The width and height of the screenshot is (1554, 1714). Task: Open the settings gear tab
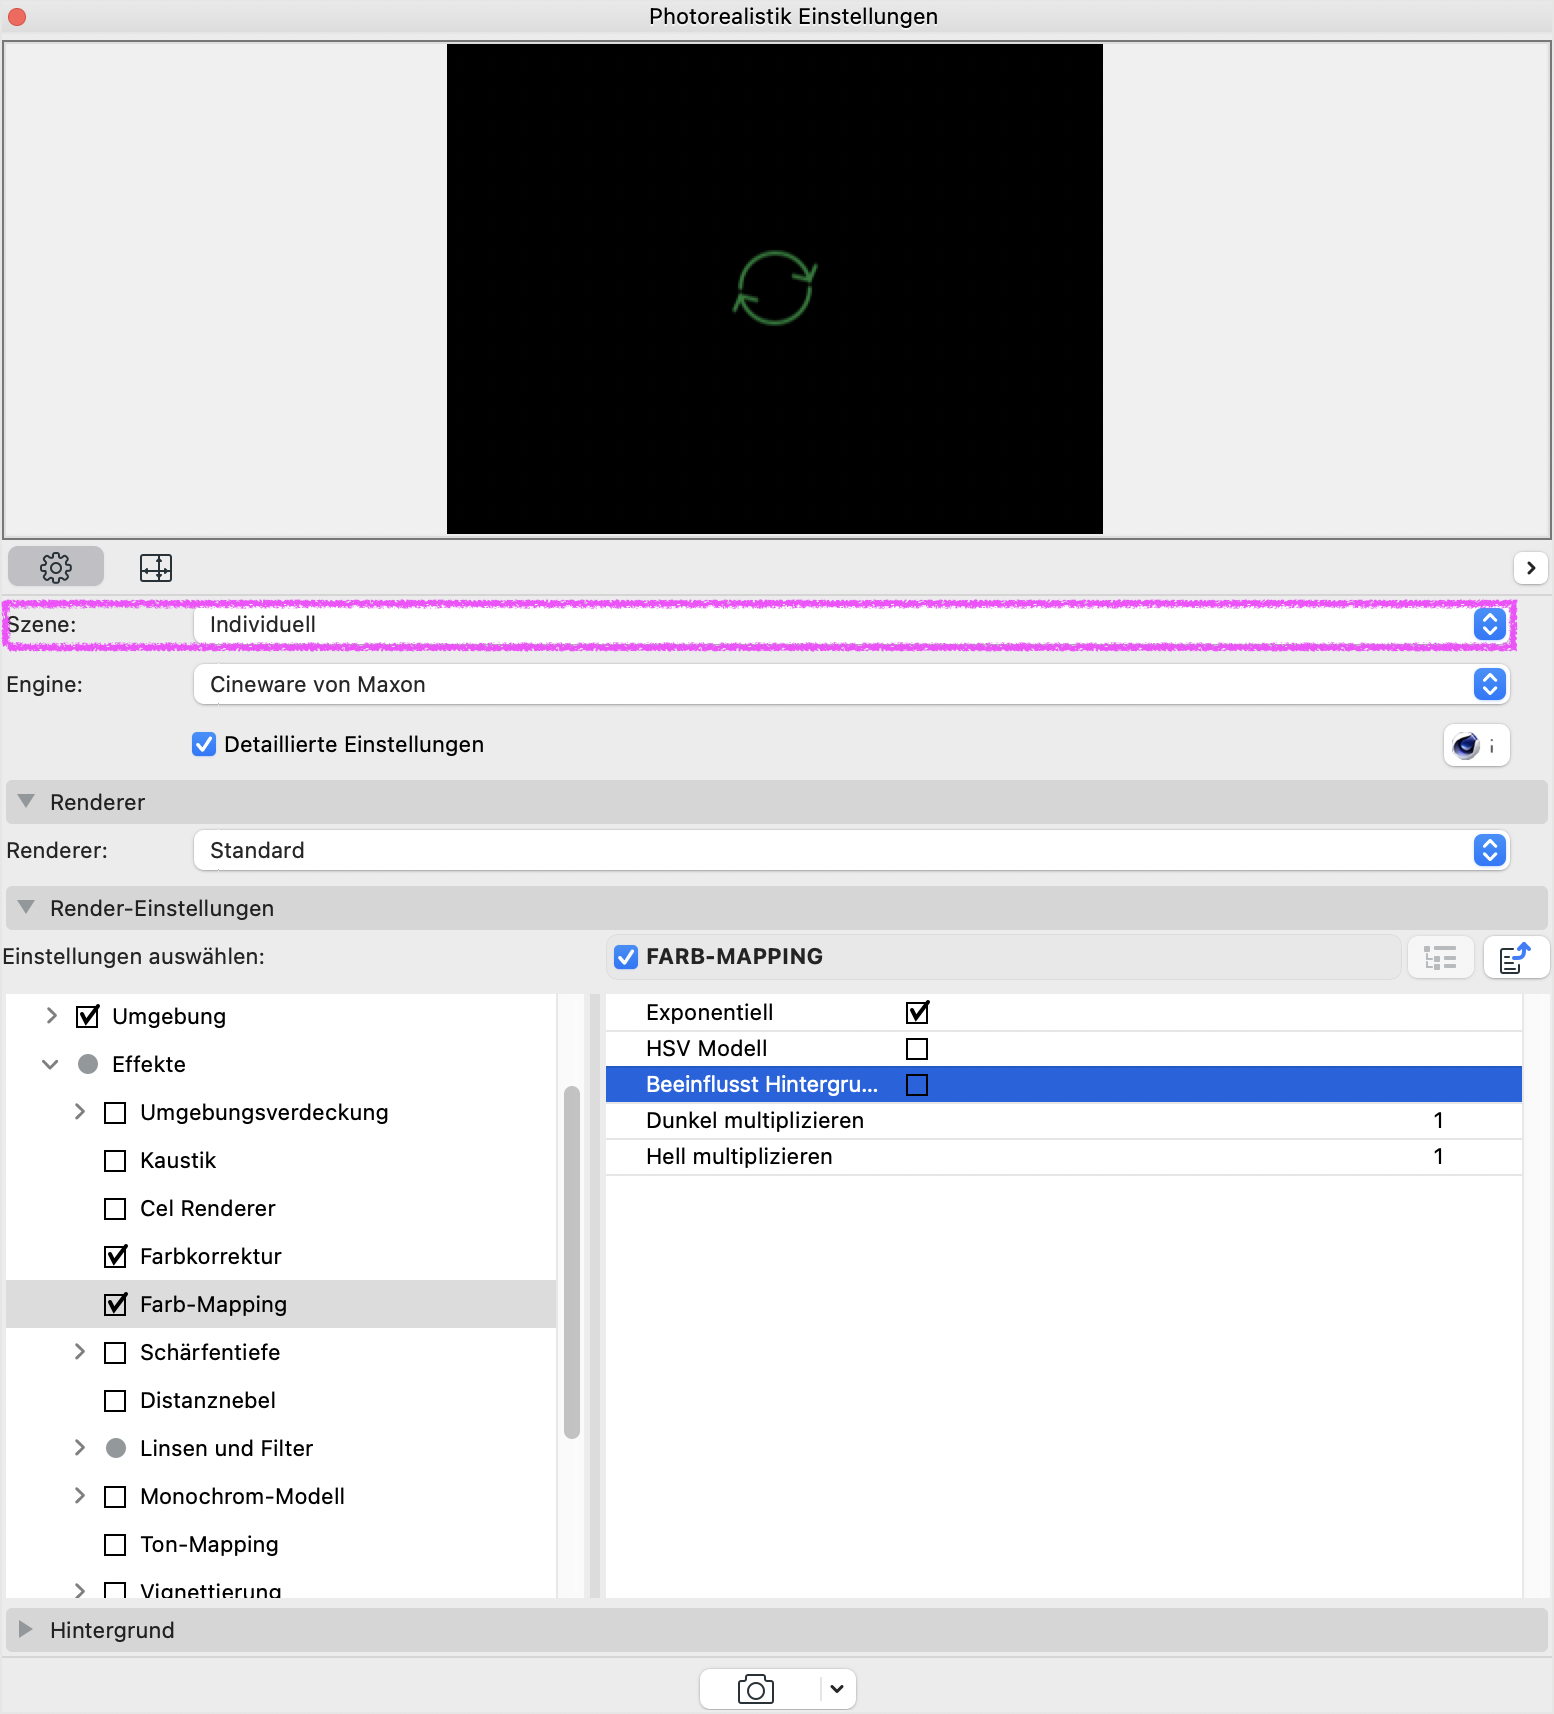[x=56, y=567]
